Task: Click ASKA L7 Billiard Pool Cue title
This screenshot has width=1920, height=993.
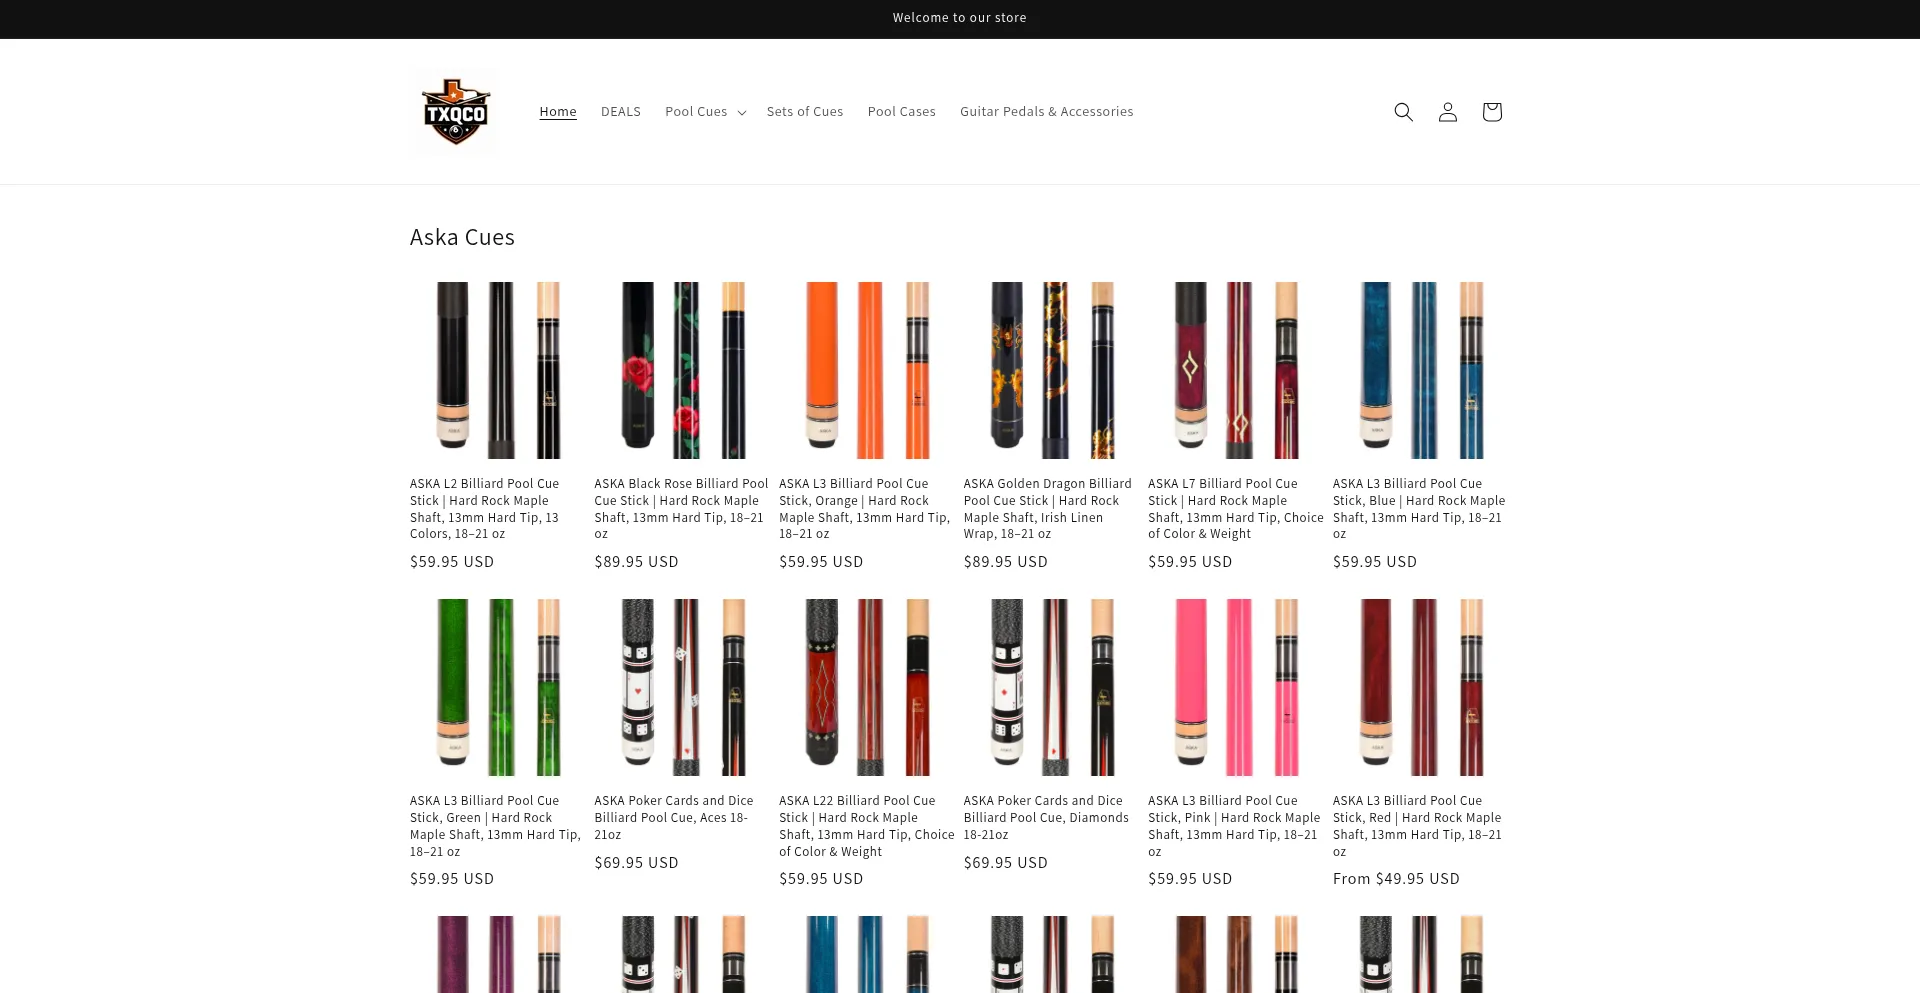Action: point(1236,509)
